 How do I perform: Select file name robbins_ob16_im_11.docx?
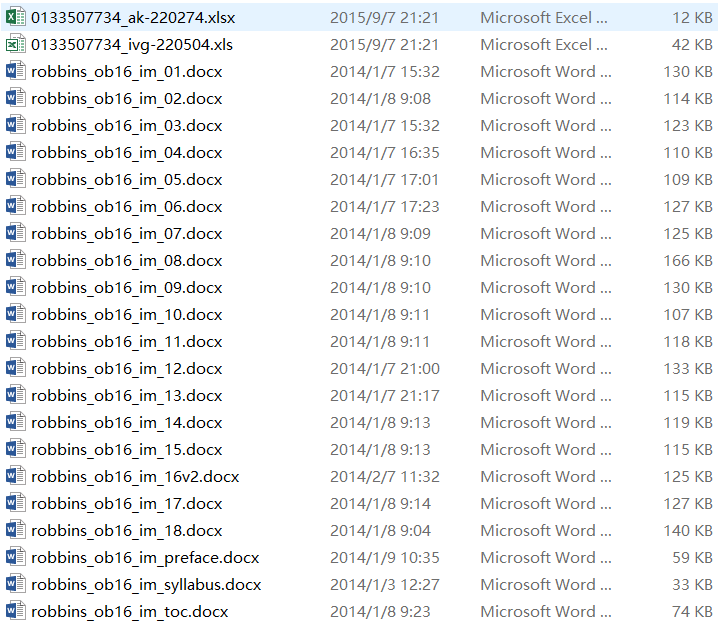[x=127, y=342]
